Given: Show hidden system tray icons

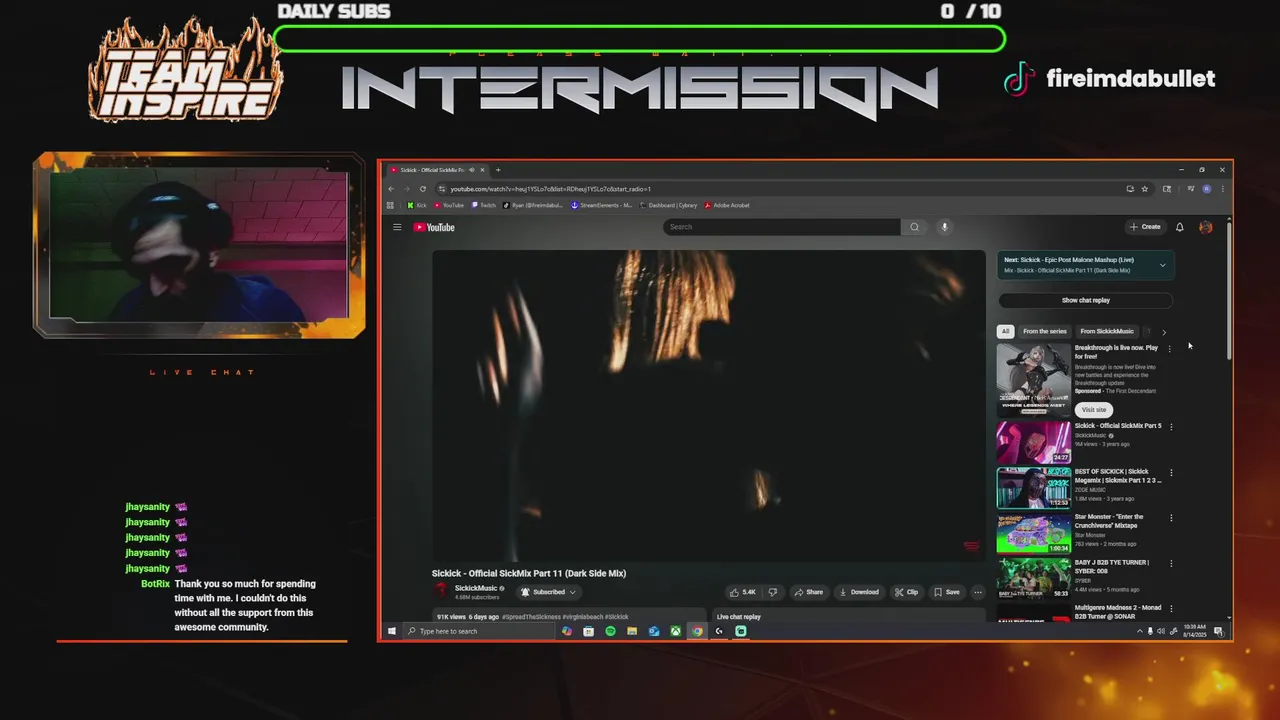Looking at the screenshot, I should [x=1138, y=631].
